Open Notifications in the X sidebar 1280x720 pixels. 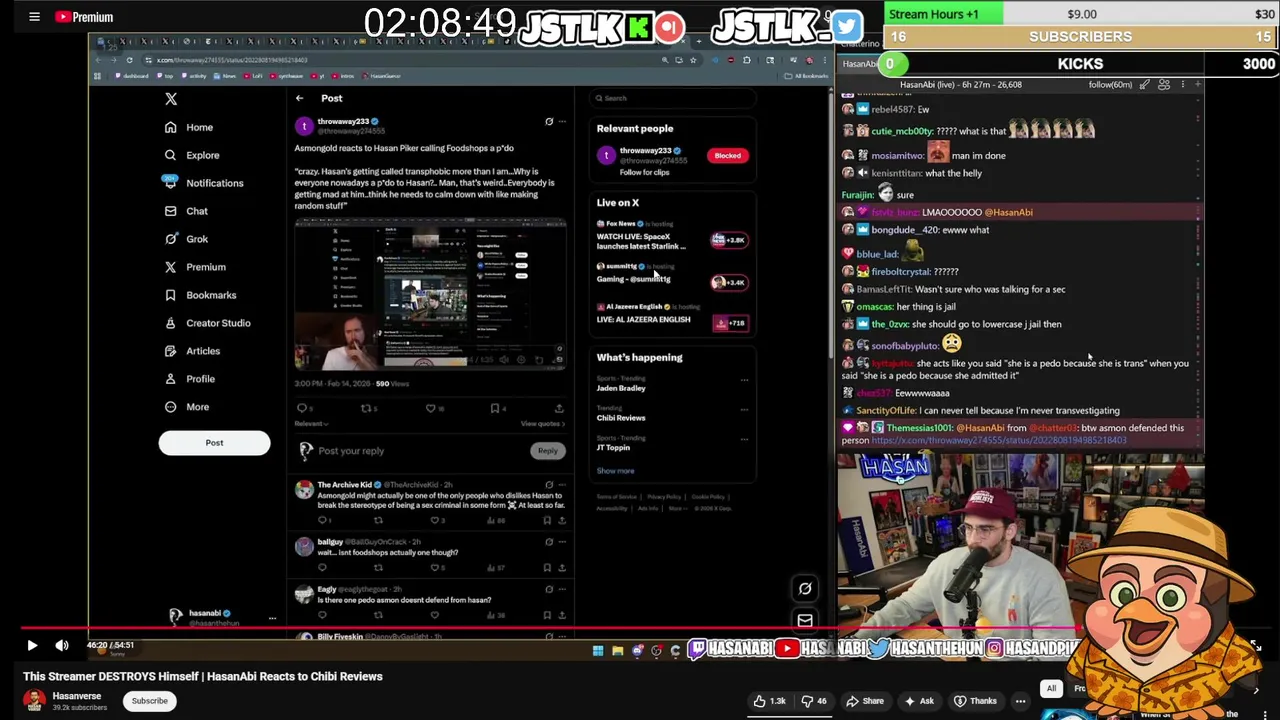pyautogui.click(x=203, y=183)
